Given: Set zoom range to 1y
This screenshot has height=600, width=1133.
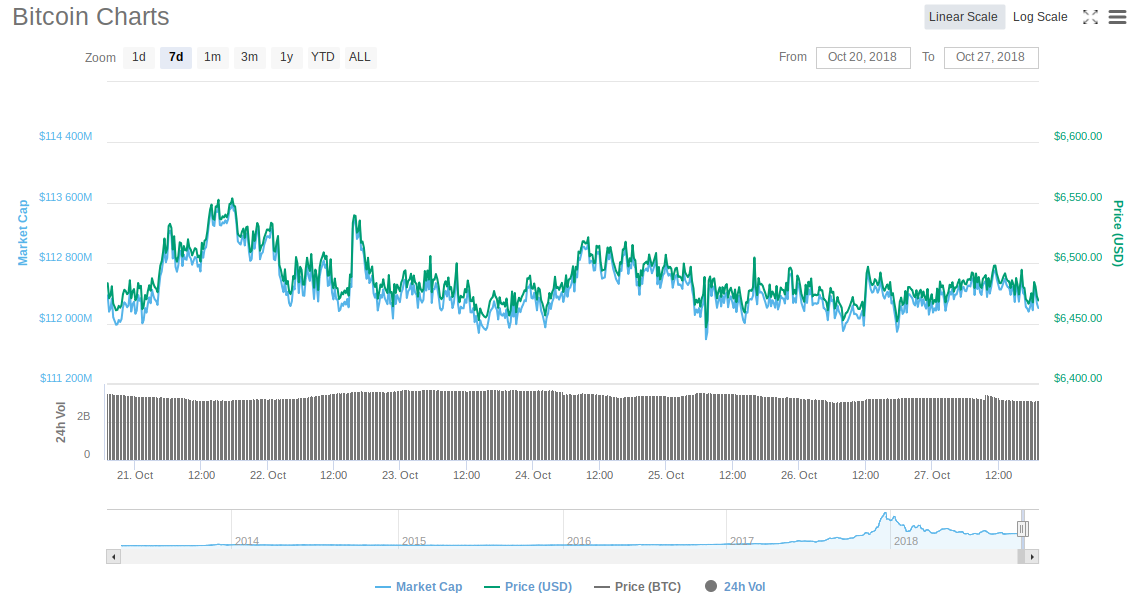Looking at the screenshot, I should click(286, 57).
